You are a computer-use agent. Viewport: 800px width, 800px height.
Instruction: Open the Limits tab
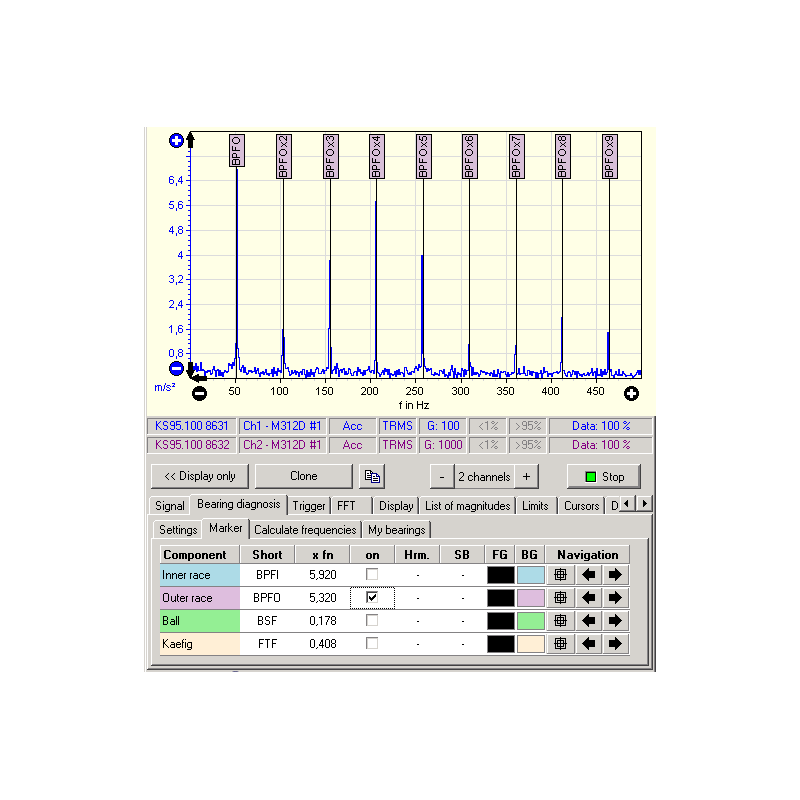point(535,506)
